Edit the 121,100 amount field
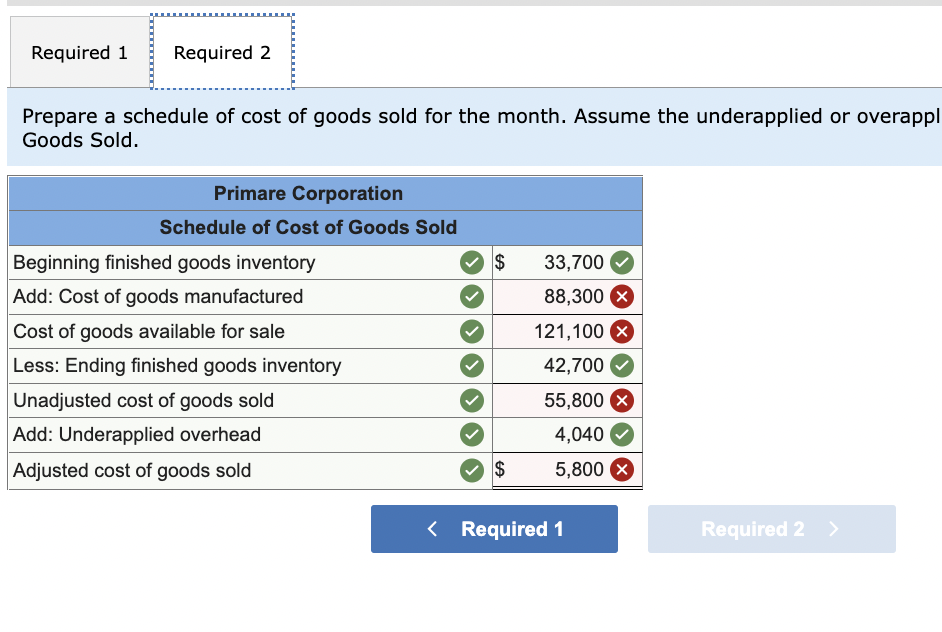 click(567, 332)
